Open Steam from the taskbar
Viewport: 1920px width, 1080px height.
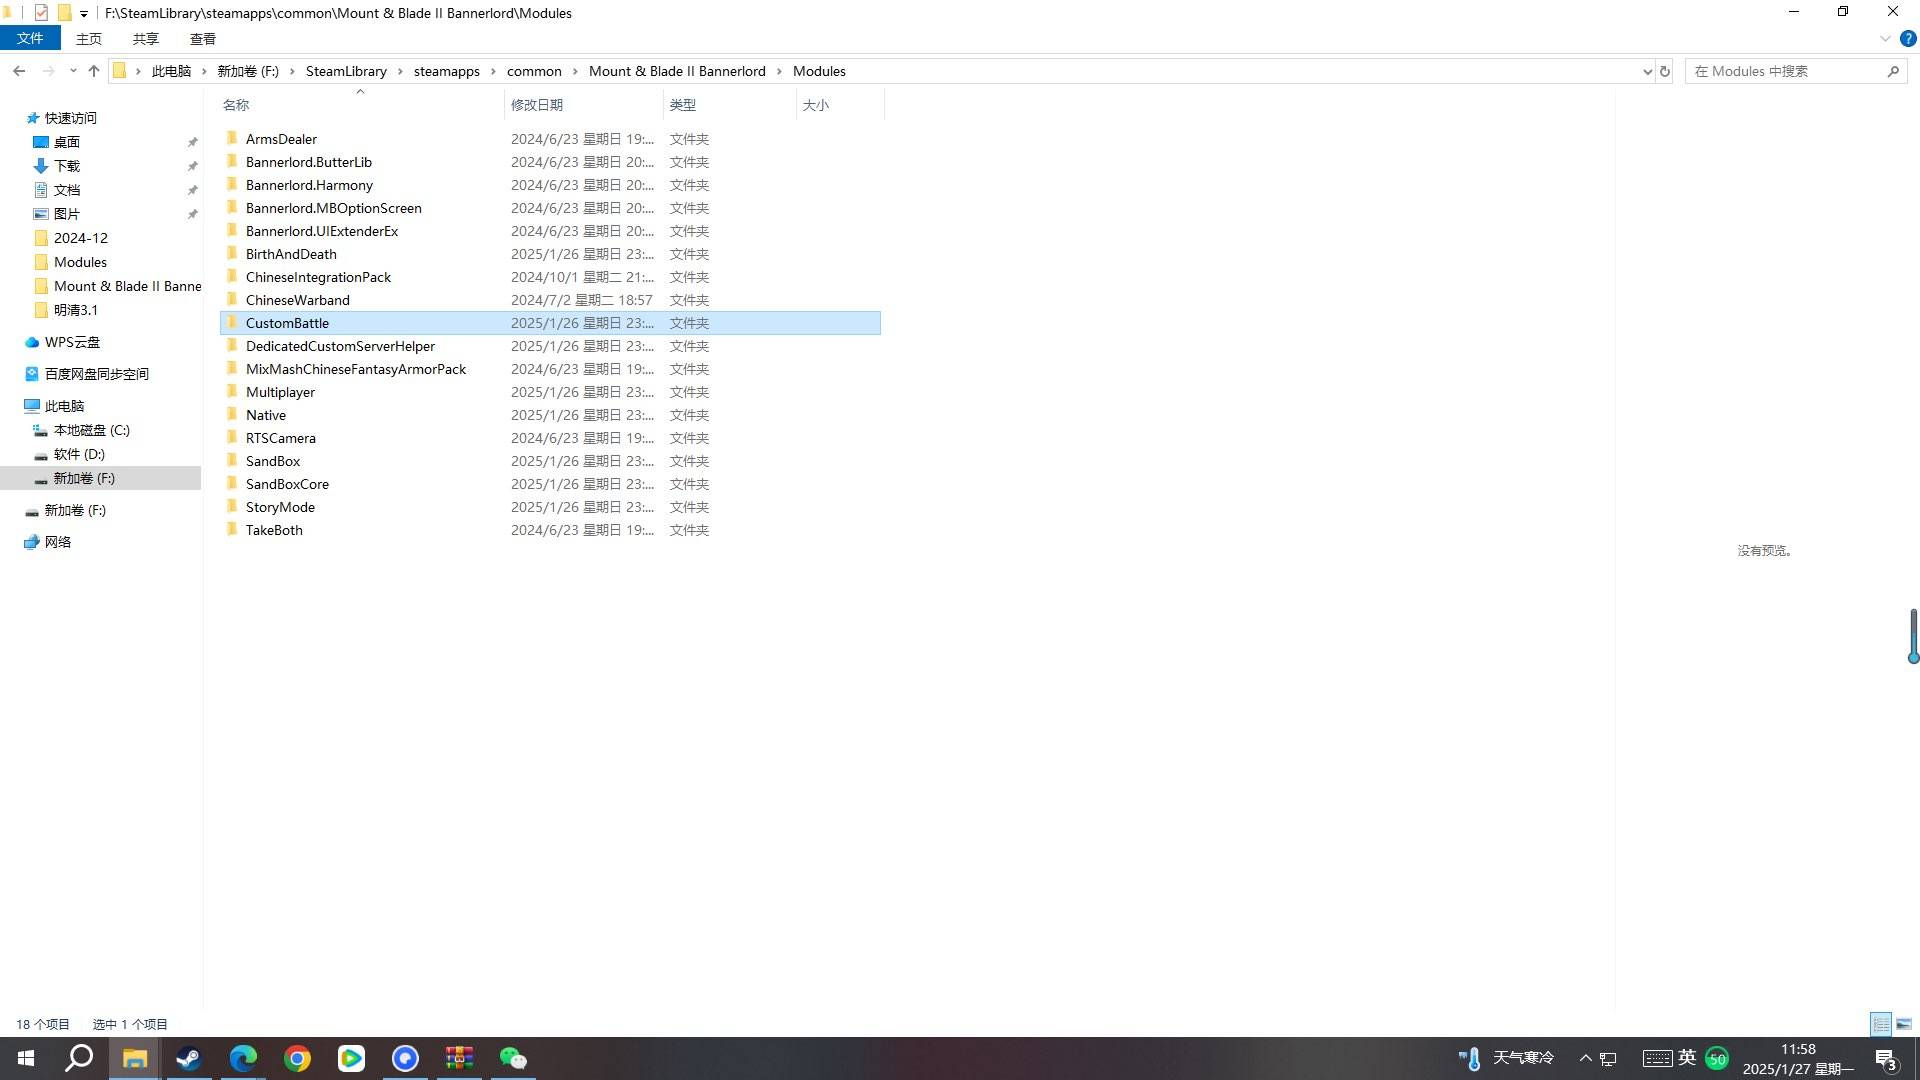(188, 1058)
